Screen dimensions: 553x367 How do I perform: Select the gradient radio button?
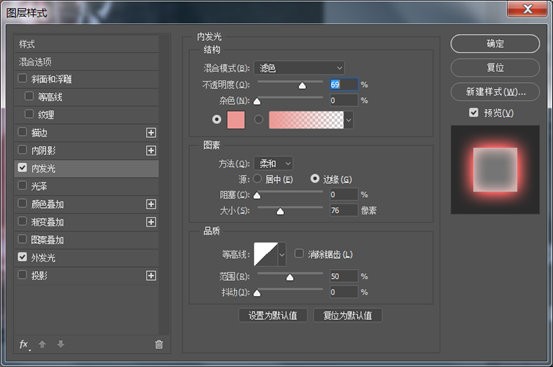point(259,120)
